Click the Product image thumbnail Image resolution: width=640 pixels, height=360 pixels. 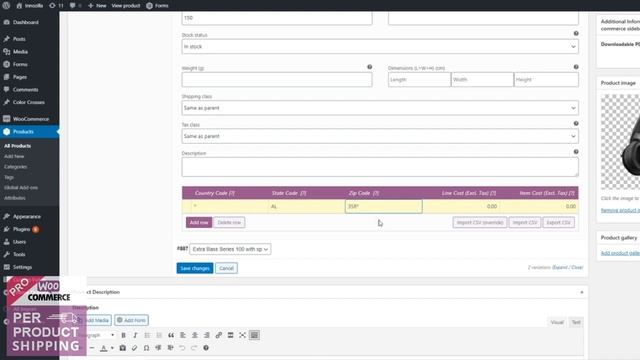tap(620, 142)
